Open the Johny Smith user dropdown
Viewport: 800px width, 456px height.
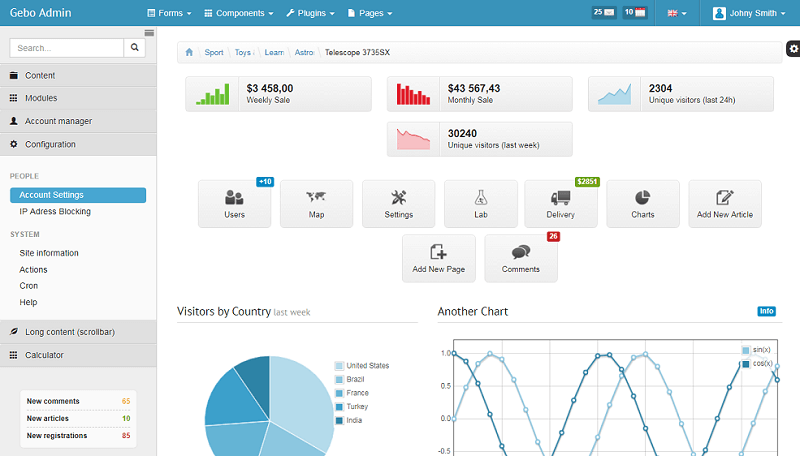(x=749, y=13)
